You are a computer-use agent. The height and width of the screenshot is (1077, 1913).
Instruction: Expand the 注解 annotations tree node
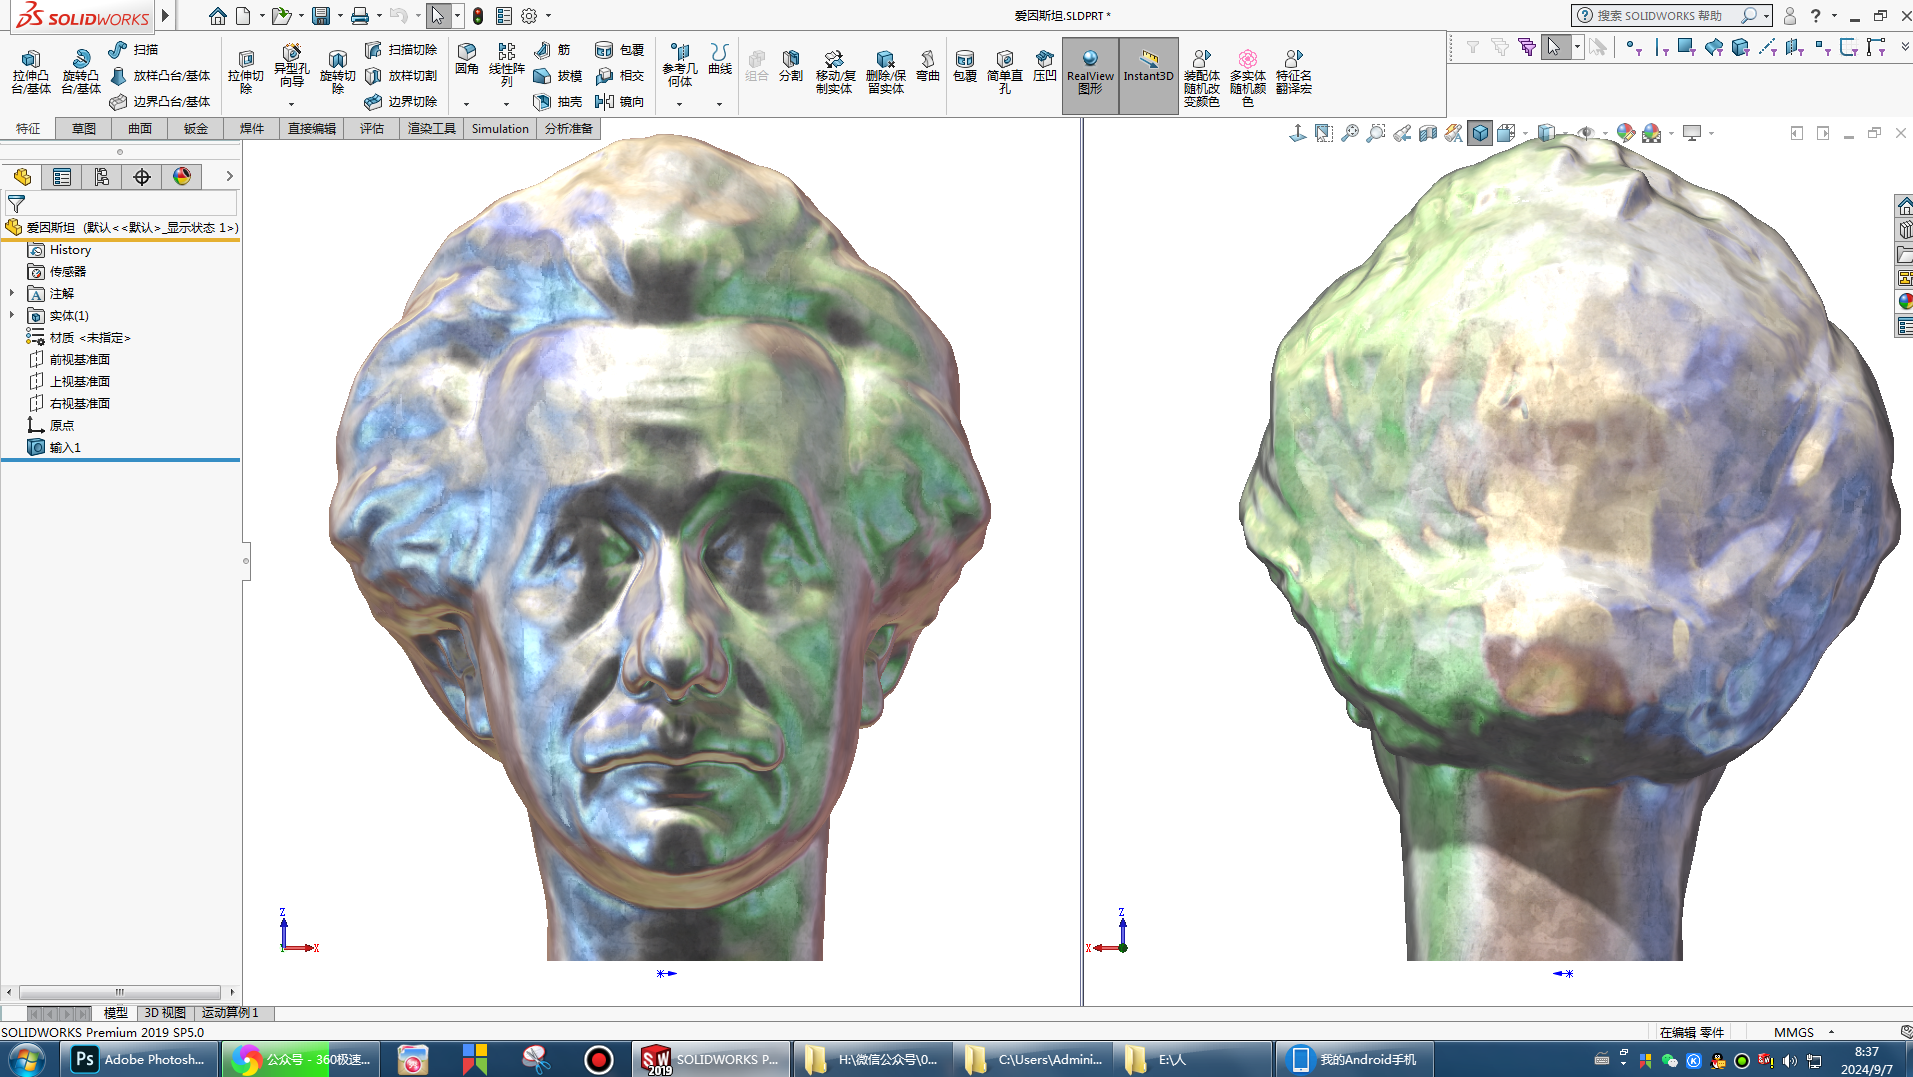12,293
